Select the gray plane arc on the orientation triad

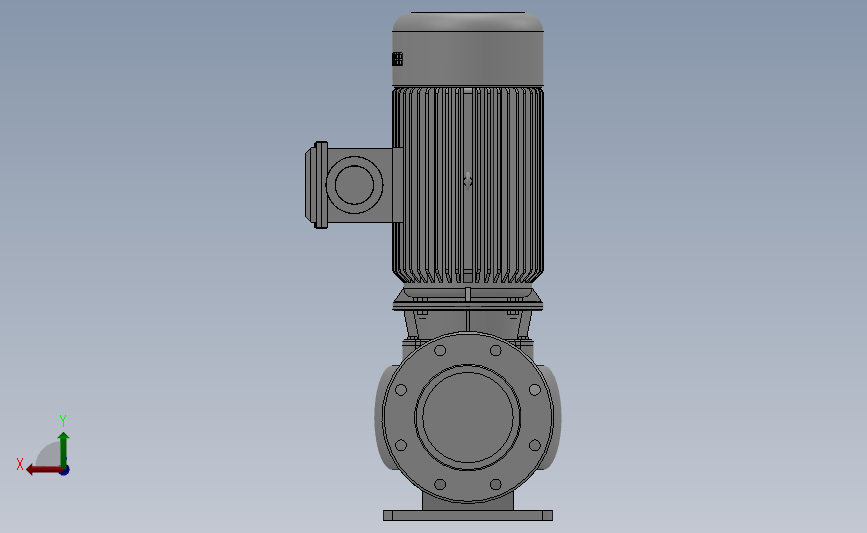pos(48,455)
